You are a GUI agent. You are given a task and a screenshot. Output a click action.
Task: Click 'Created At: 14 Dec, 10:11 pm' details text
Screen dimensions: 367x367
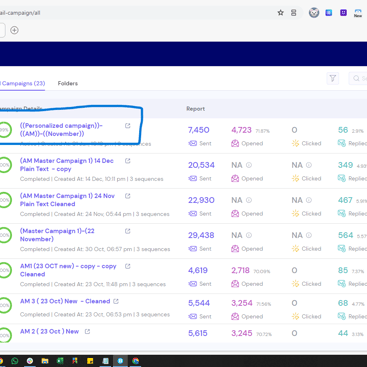click(90, 179)
